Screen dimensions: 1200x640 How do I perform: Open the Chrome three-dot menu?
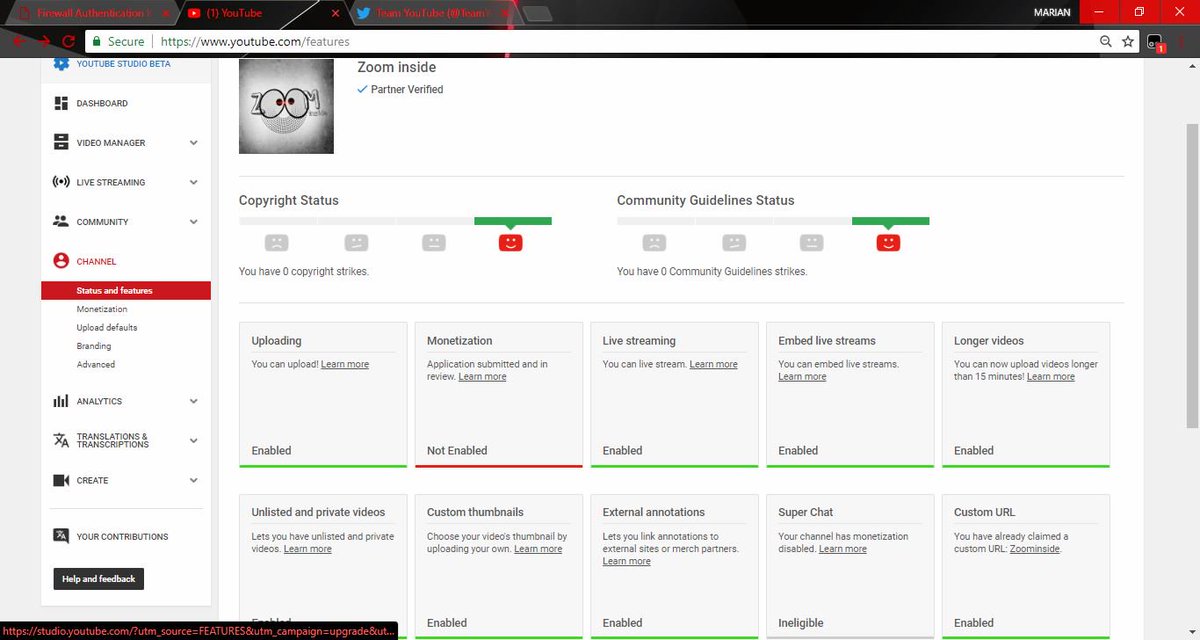pos(1183,42)
